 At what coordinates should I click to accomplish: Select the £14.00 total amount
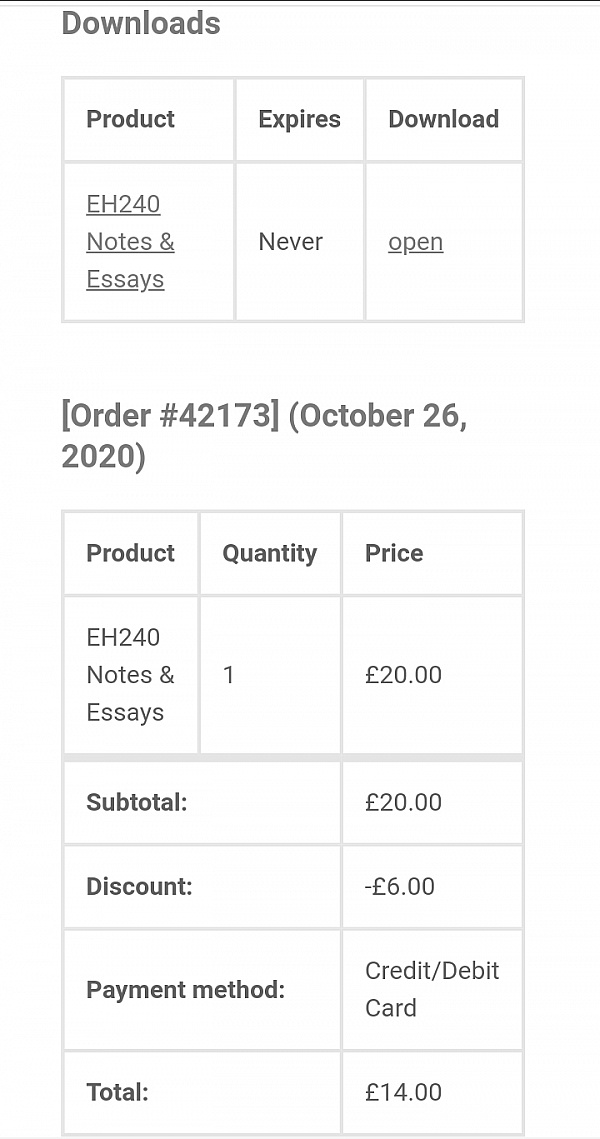pos(403,1093)
